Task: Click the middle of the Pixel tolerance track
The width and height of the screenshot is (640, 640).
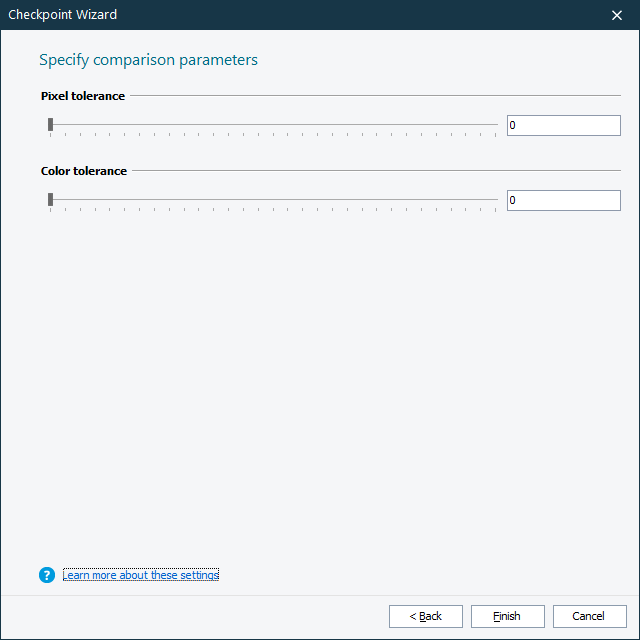Action: [x=273, y=125]
